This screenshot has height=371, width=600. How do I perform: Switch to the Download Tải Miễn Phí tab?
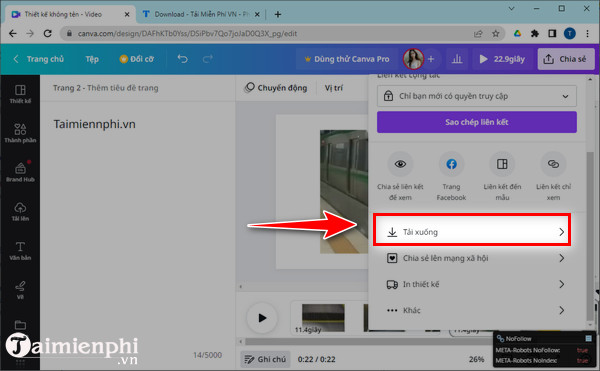click(196, 15)
